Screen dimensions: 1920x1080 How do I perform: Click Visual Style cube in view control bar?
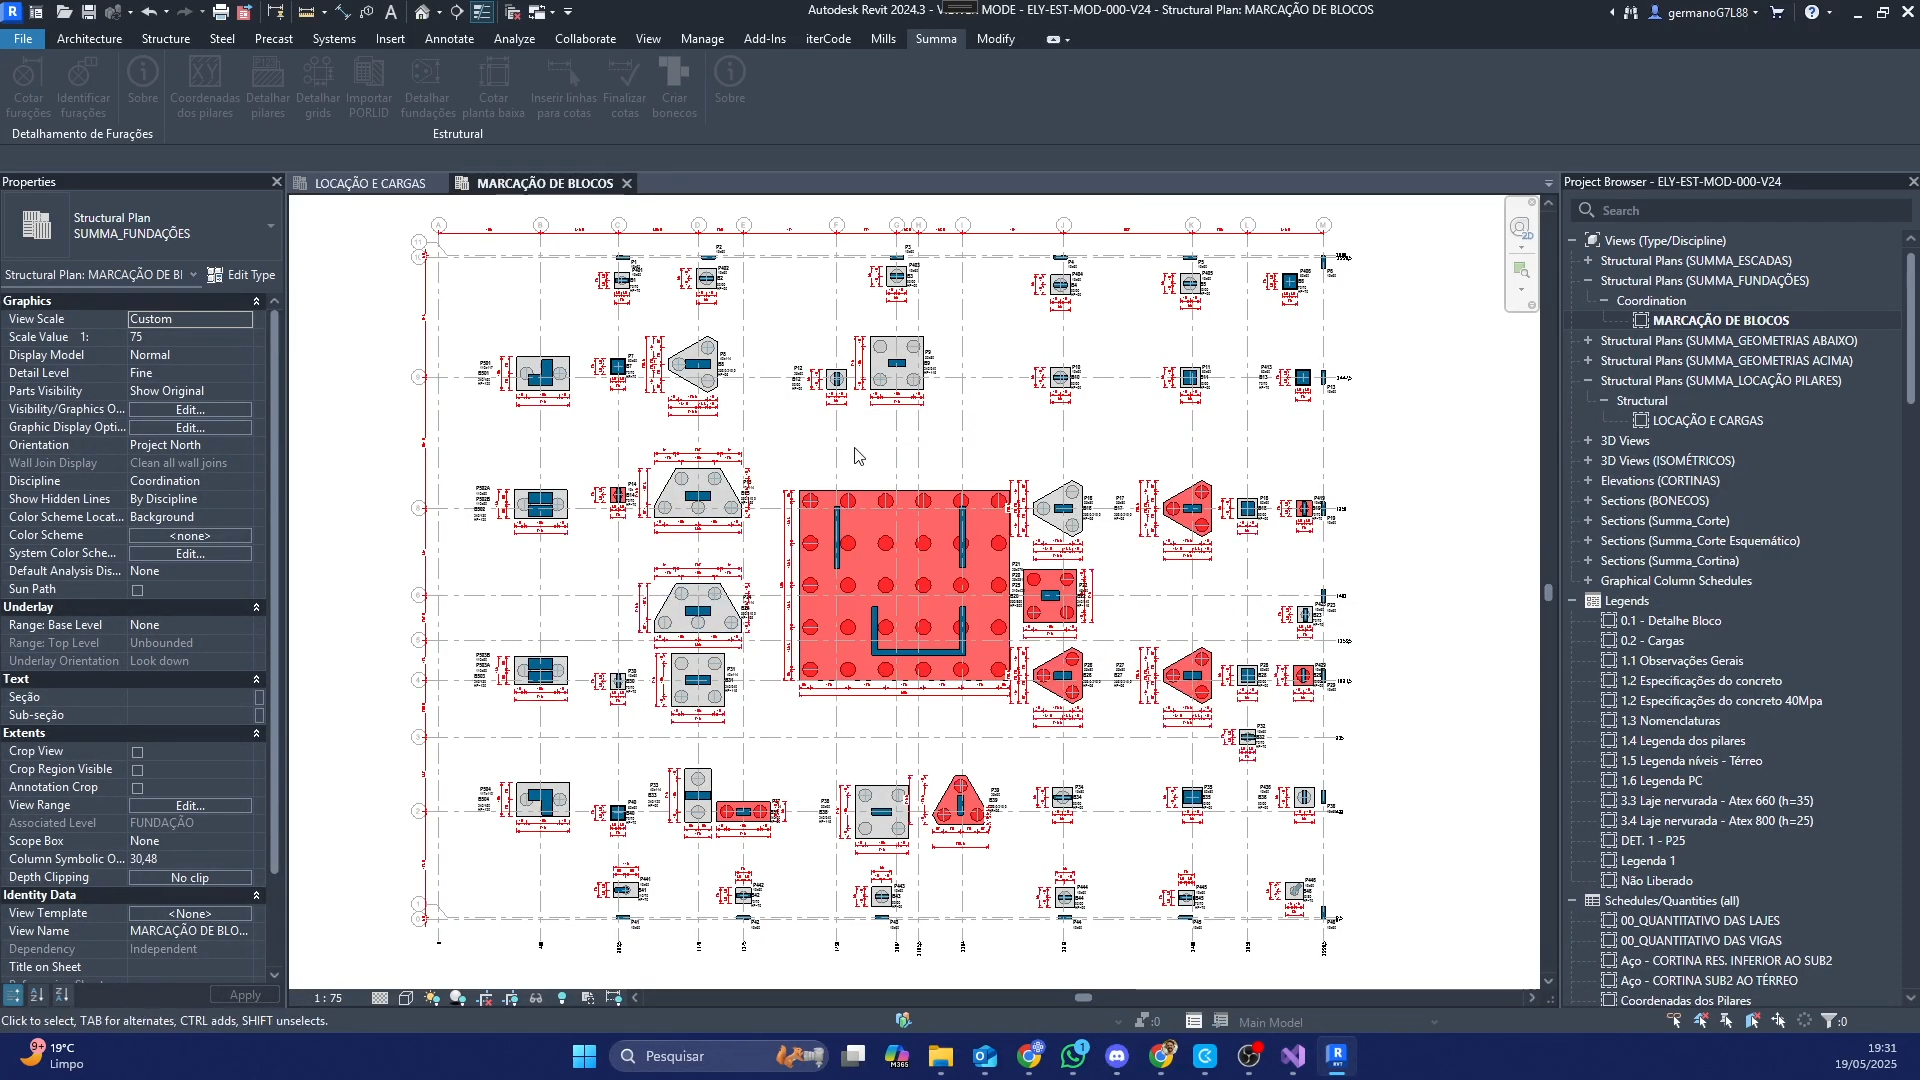click(406, 998)
